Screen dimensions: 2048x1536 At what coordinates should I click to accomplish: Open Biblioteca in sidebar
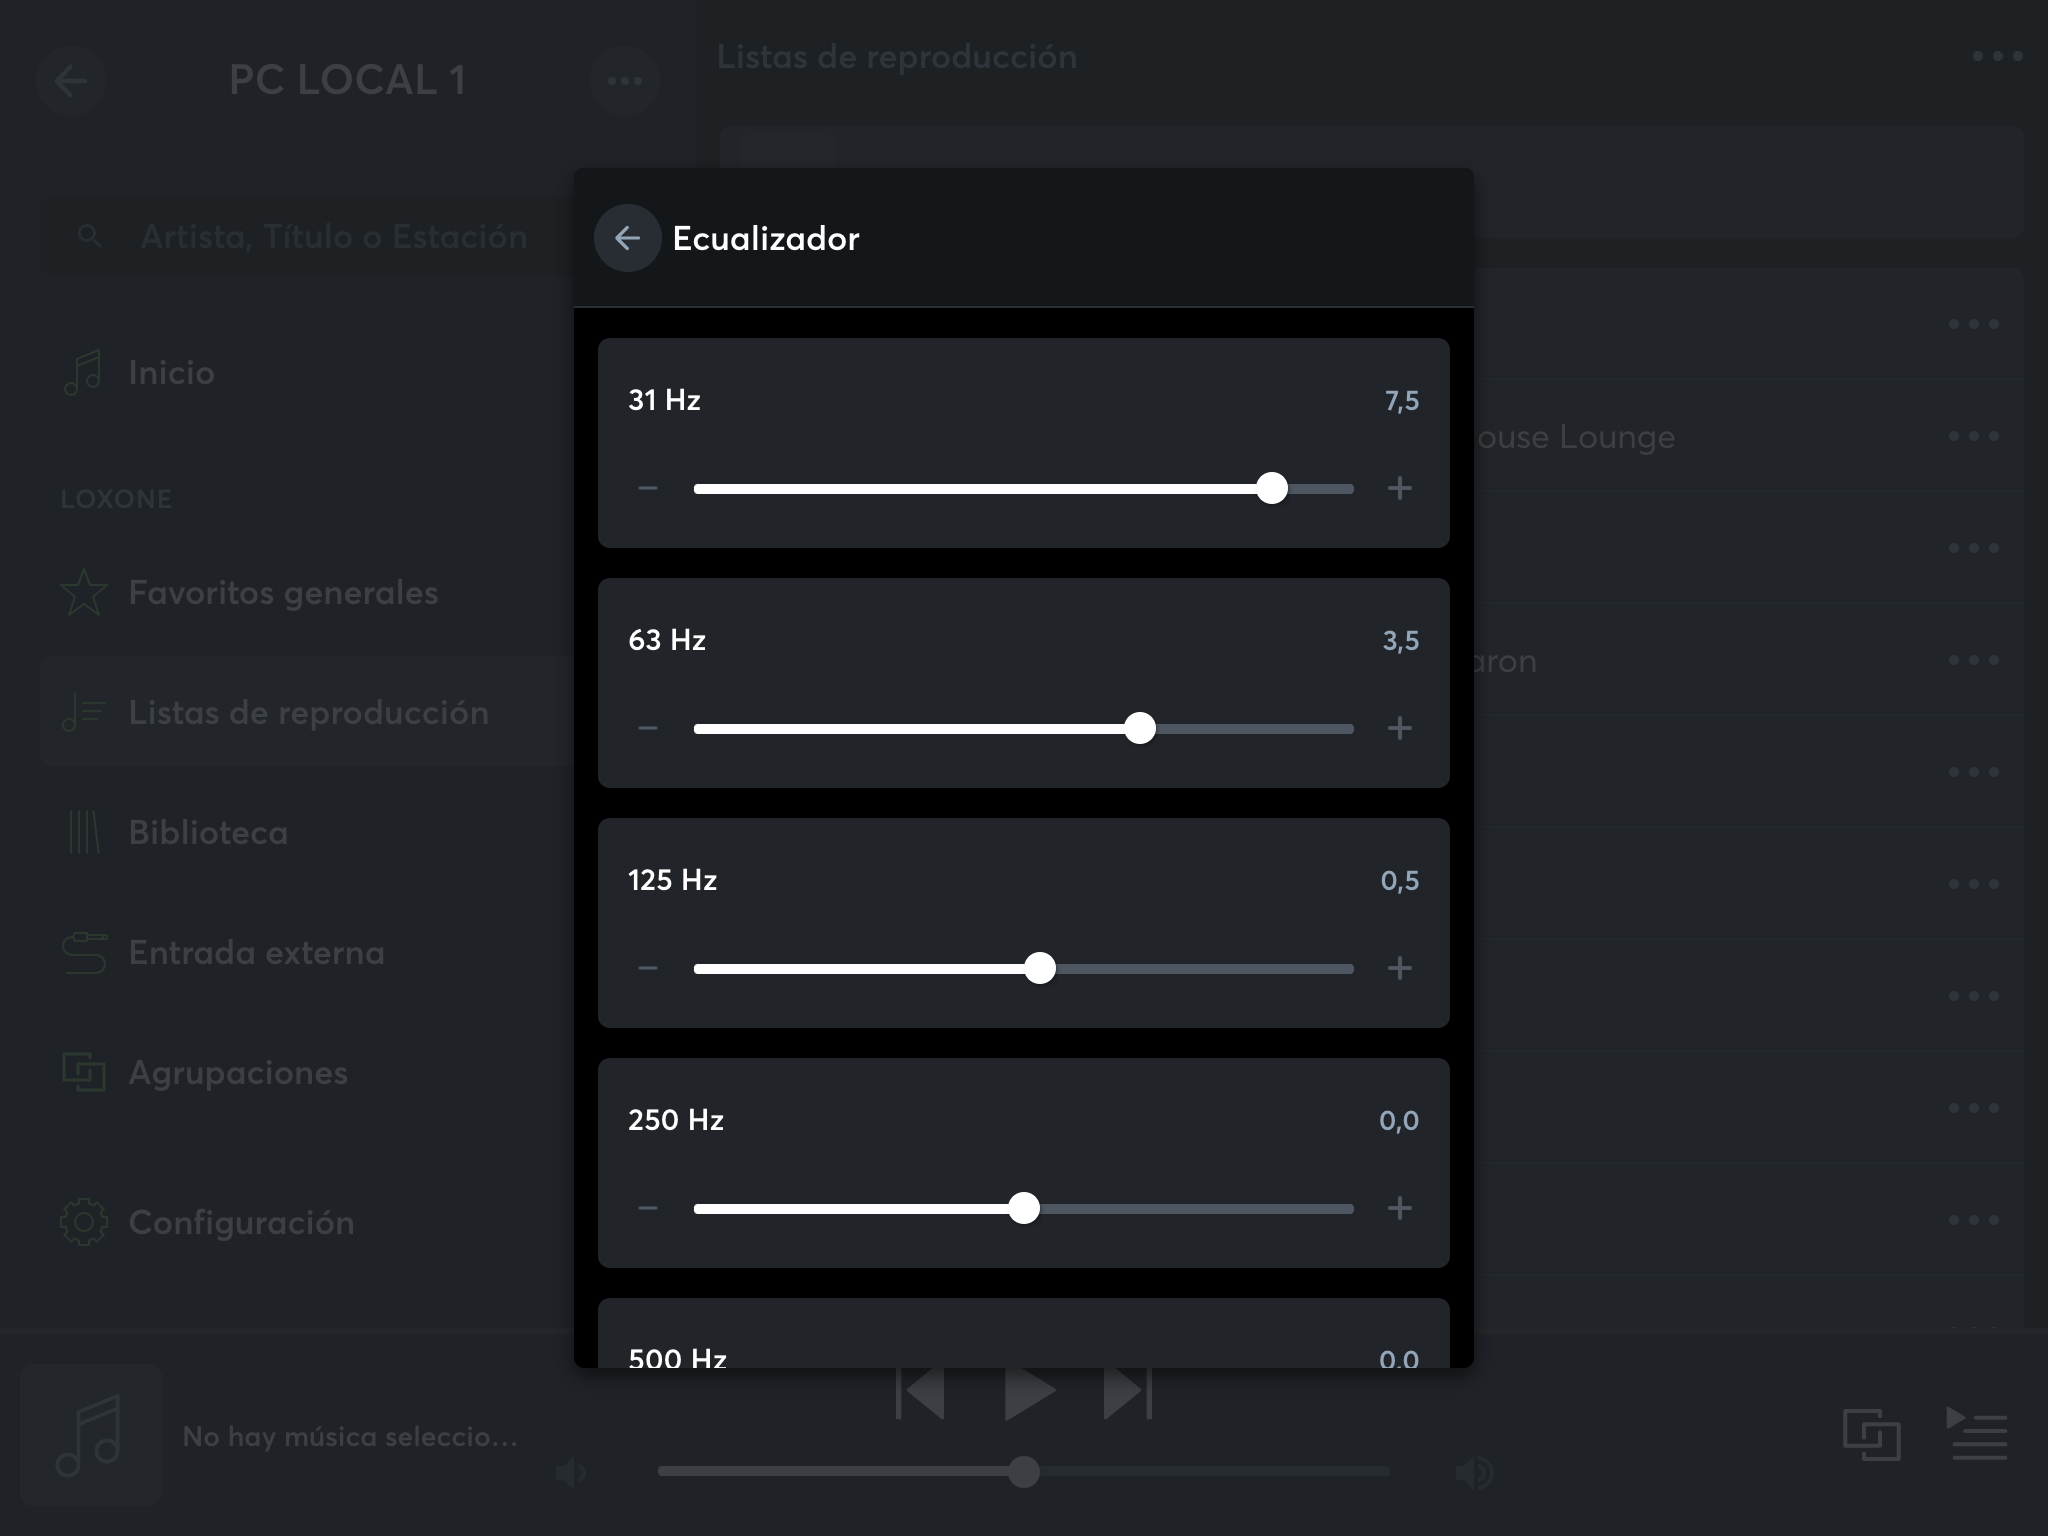pos(208,832)
